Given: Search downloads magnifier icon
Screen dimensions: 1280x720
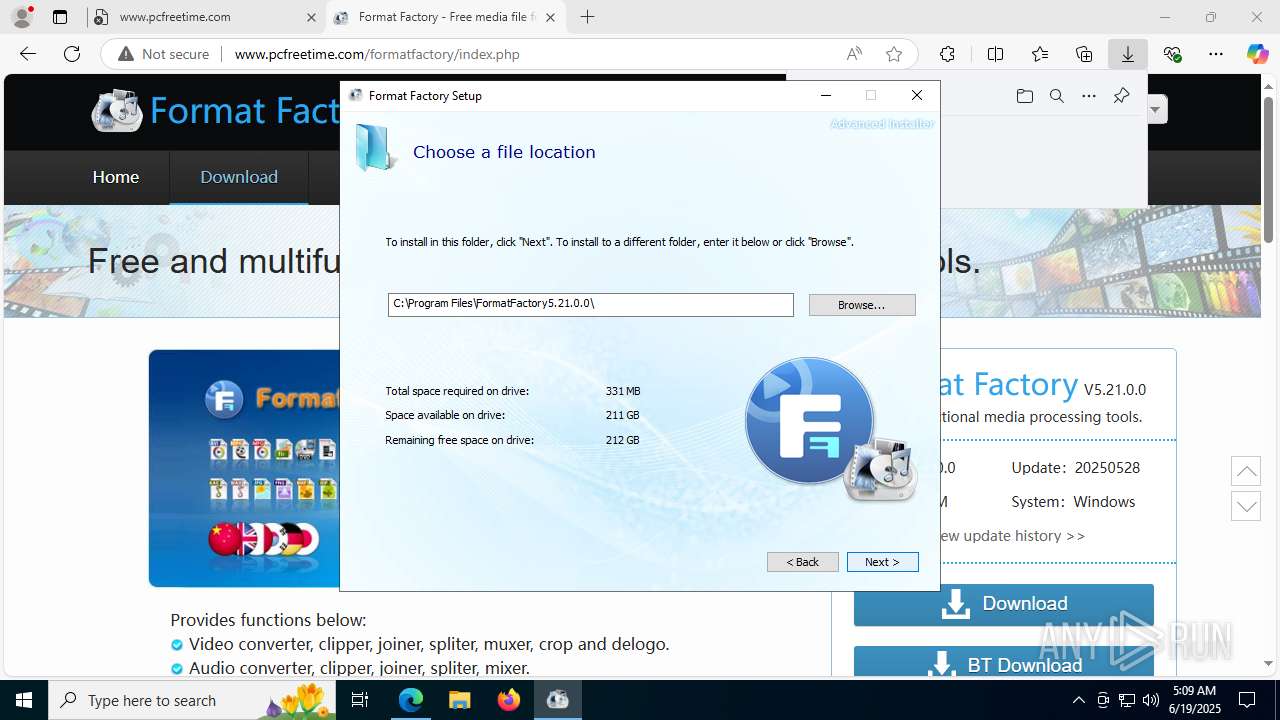Looking at the screenshot, I should [1056, 96].
